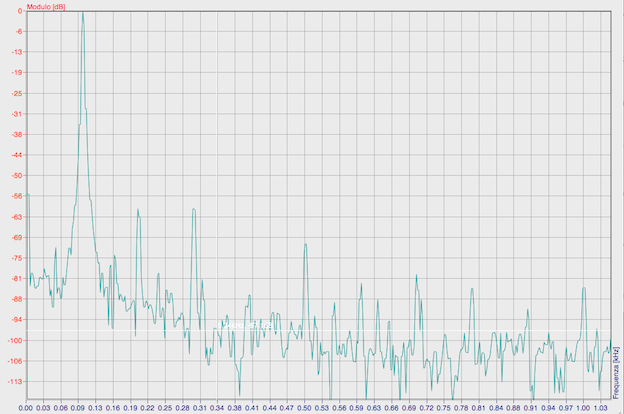Click the "-75" dB tick label
The image size is (624, 414).
18,258
